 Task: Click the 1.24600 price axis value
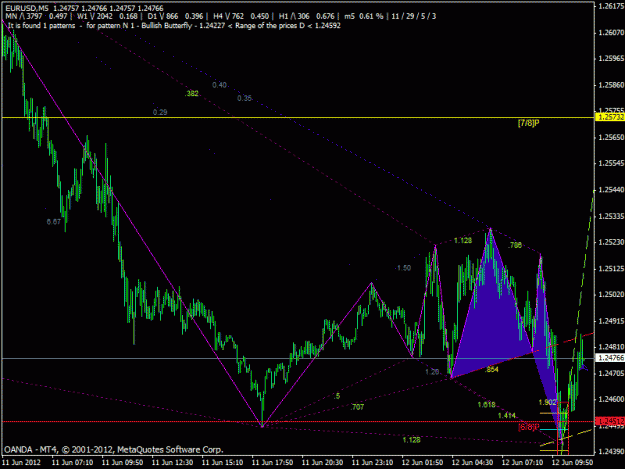[611, 399]
